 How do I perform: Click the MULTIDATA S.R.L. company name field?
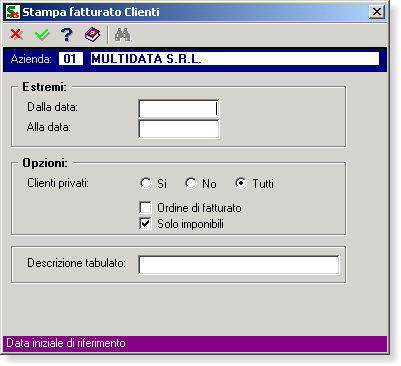(235, 59)
